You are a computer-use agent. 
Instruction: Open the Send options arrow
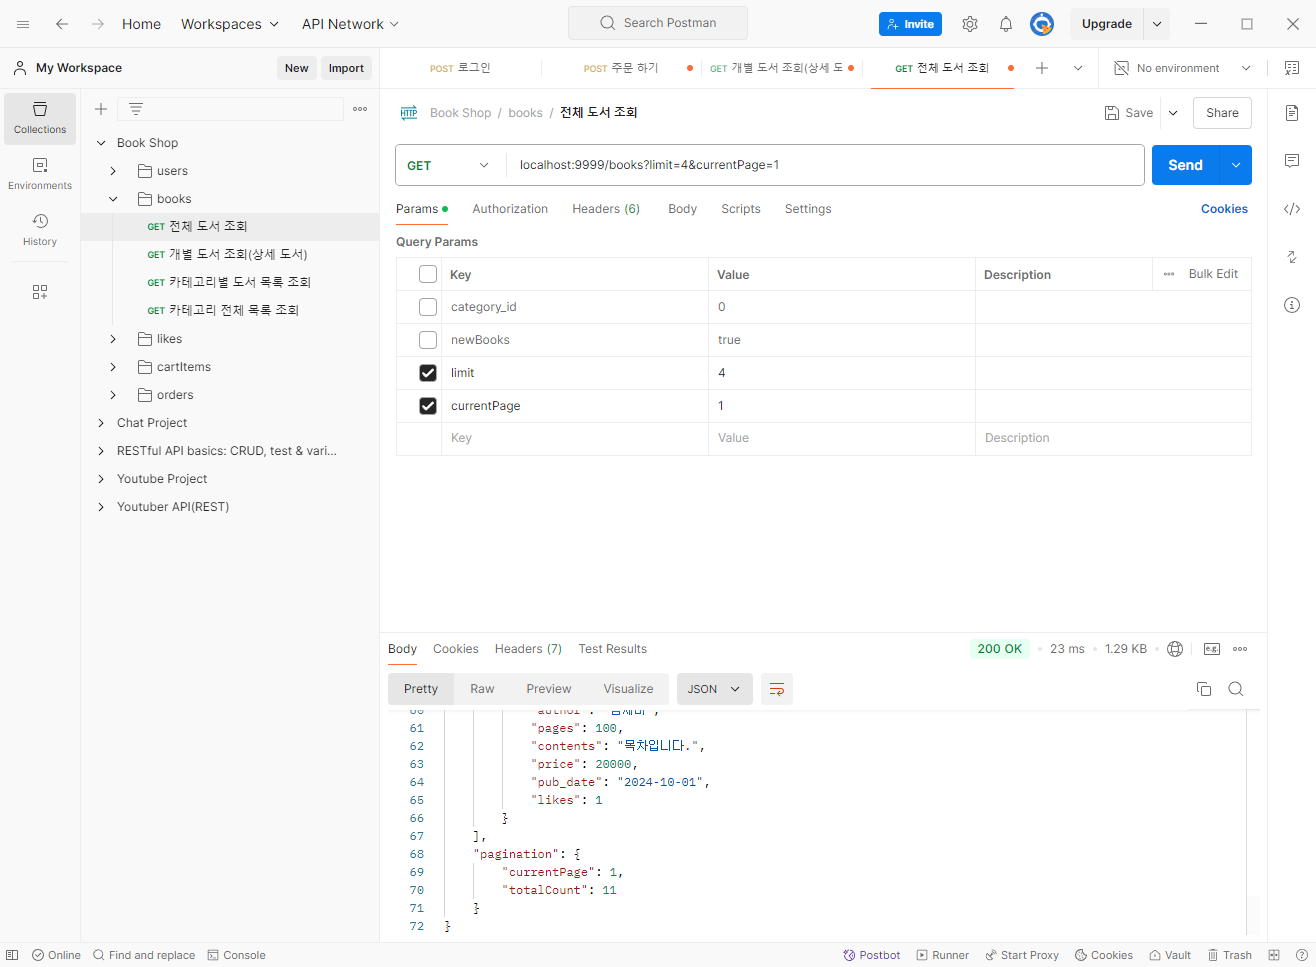pos(1236,165)
